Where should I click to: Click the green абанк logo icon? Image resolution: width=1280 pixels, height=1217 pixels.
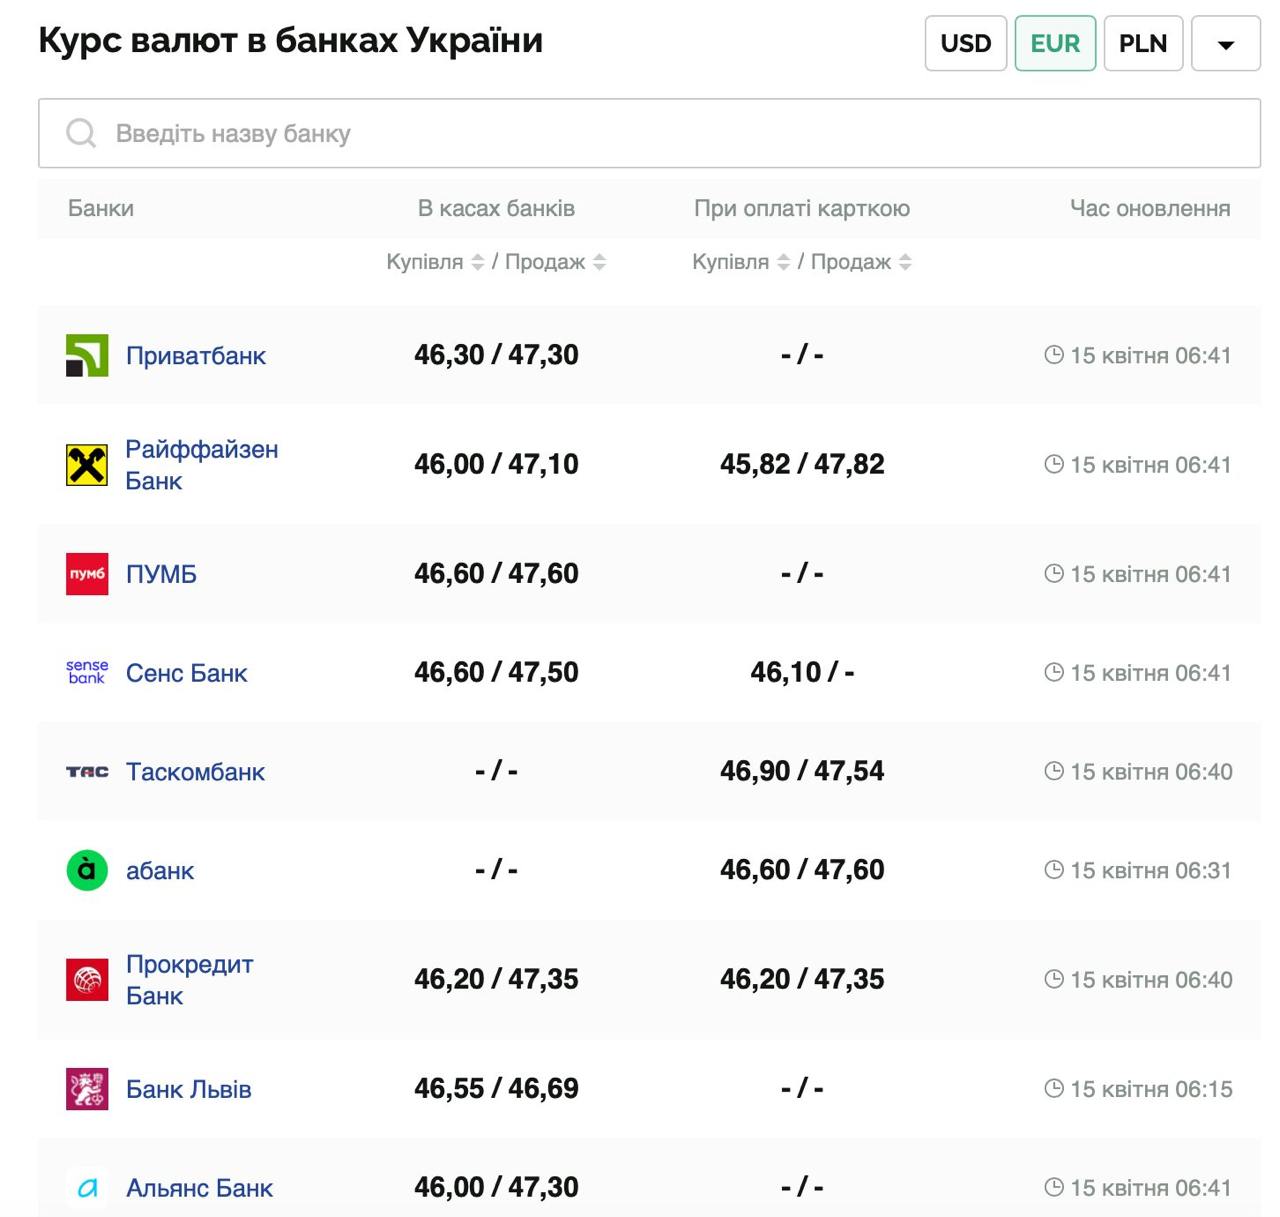(x=87, y=870)
